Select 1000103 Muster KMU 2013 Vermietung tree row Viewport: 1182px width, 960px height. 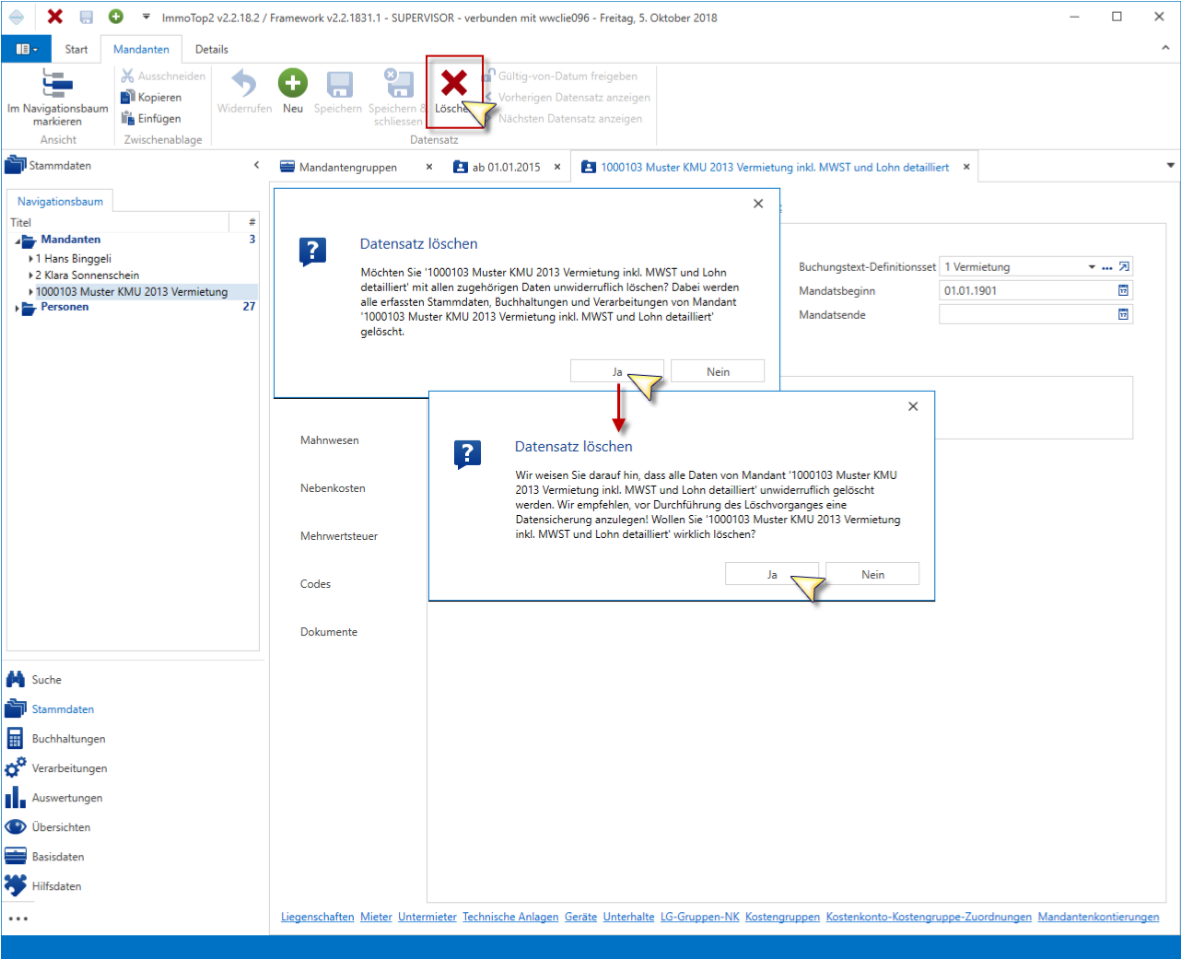[x=132, y=292]
